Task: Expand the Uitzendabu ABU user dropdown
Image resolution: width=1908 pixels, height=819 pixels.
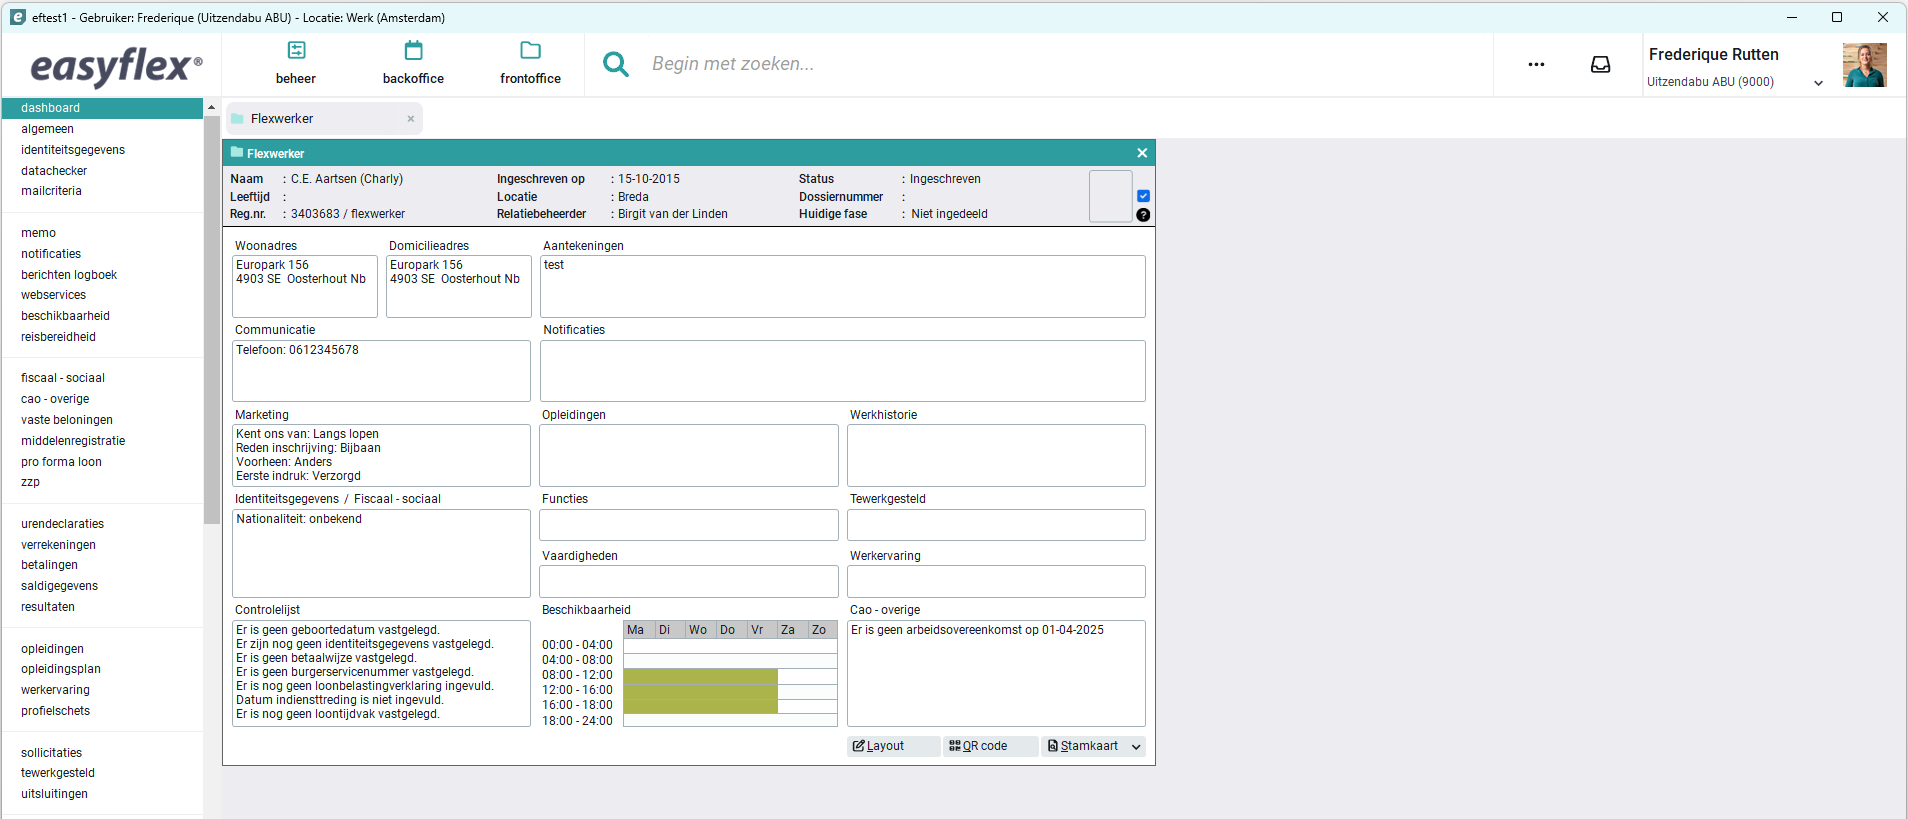Action: tap(1818, 83)
